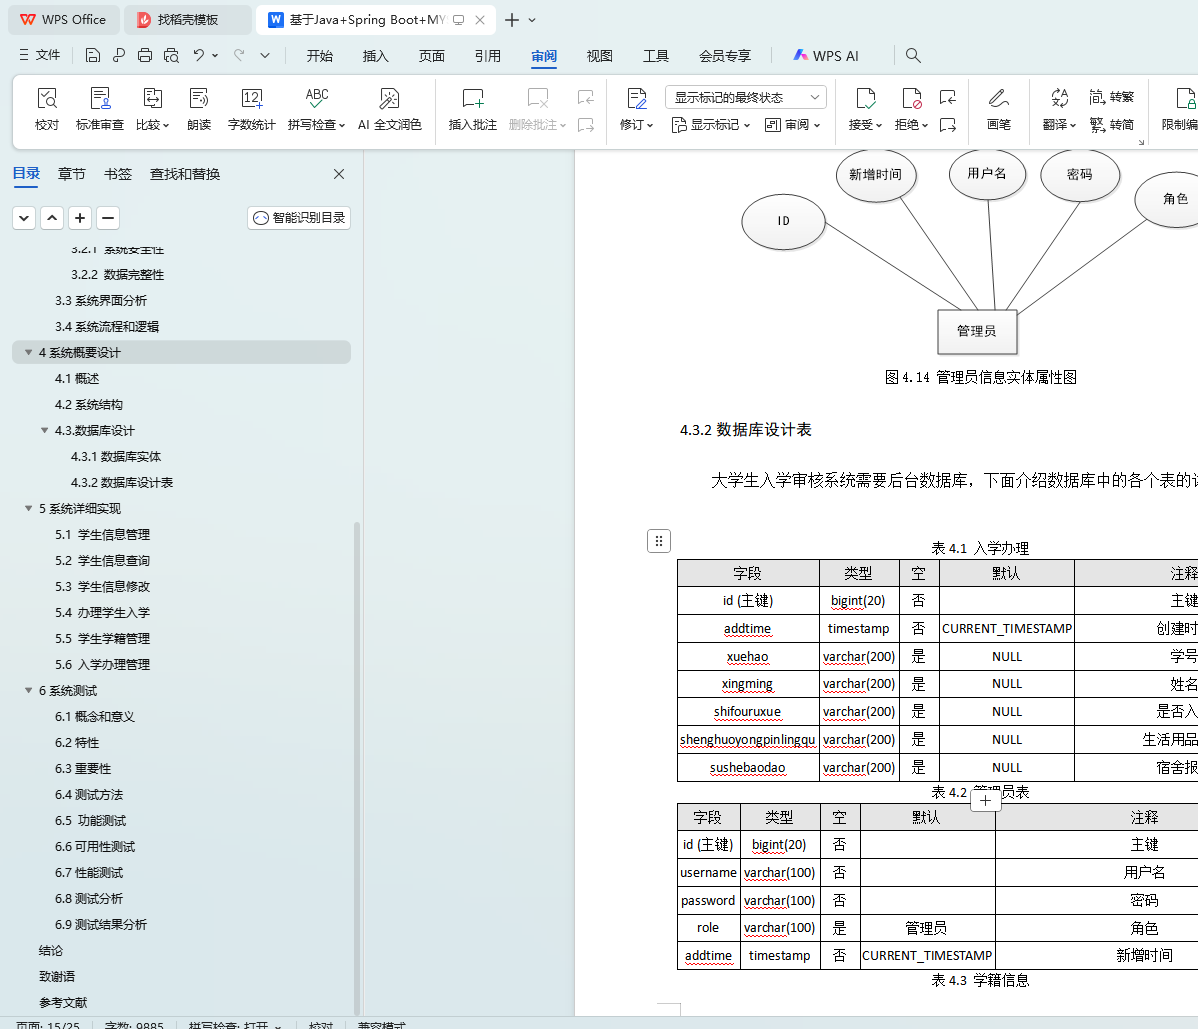
Task: Jump to 5.4 办理学生入学 heading
Action: tap(102, 613)
